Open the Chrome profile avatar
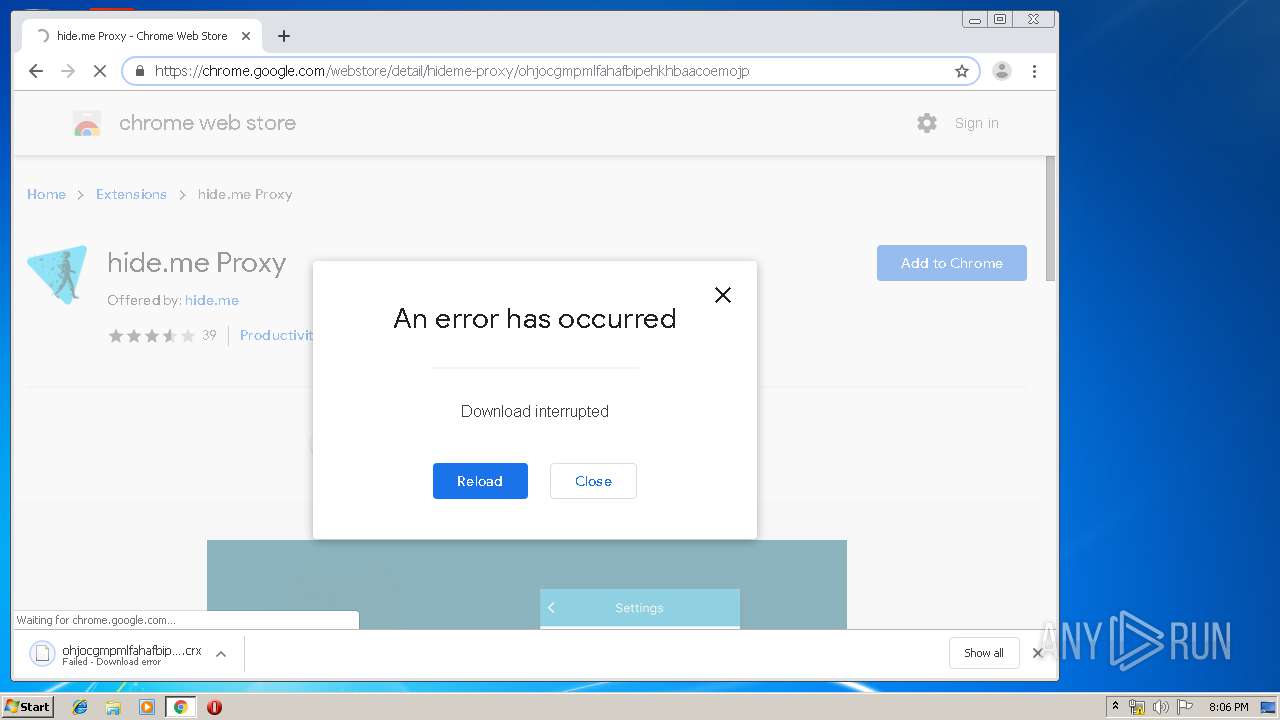The height and width of the screenshot is (720, 1280). coord(1001,71)
